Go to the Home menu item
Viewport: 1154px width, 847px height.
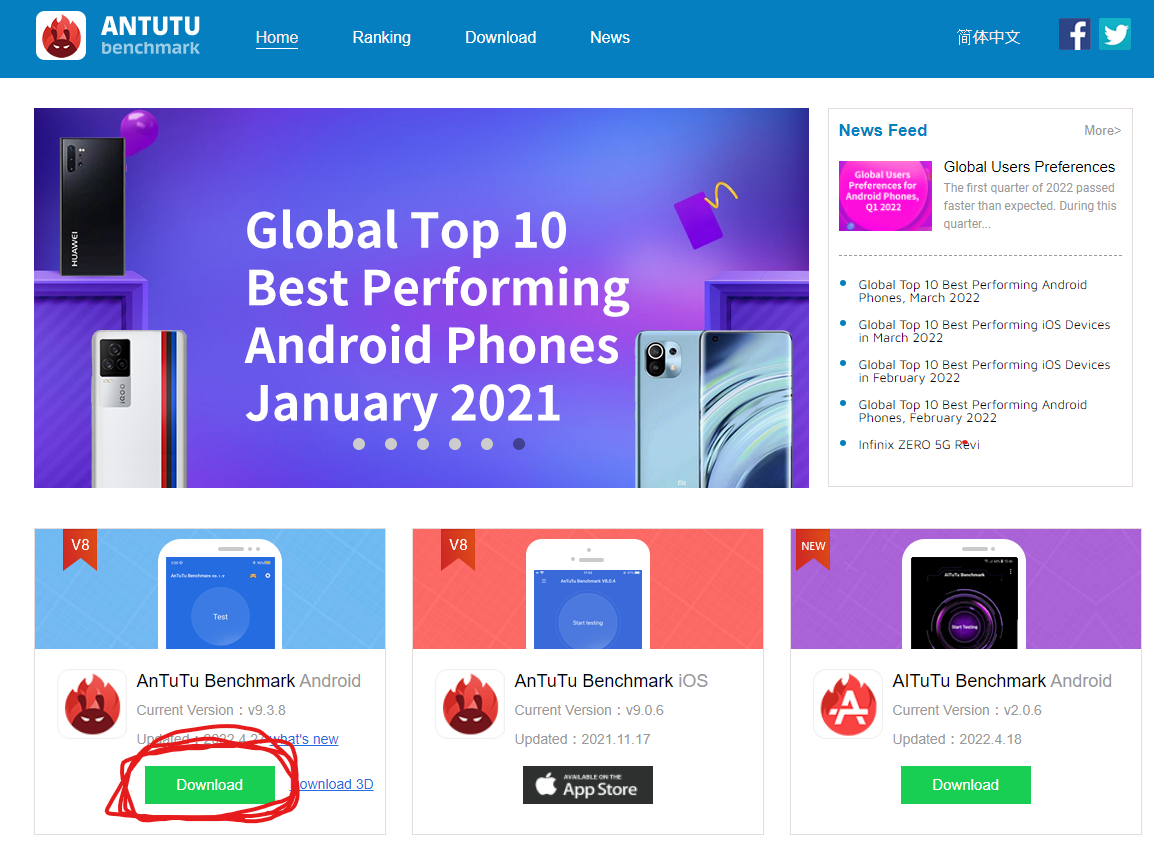tap(277, 38)
